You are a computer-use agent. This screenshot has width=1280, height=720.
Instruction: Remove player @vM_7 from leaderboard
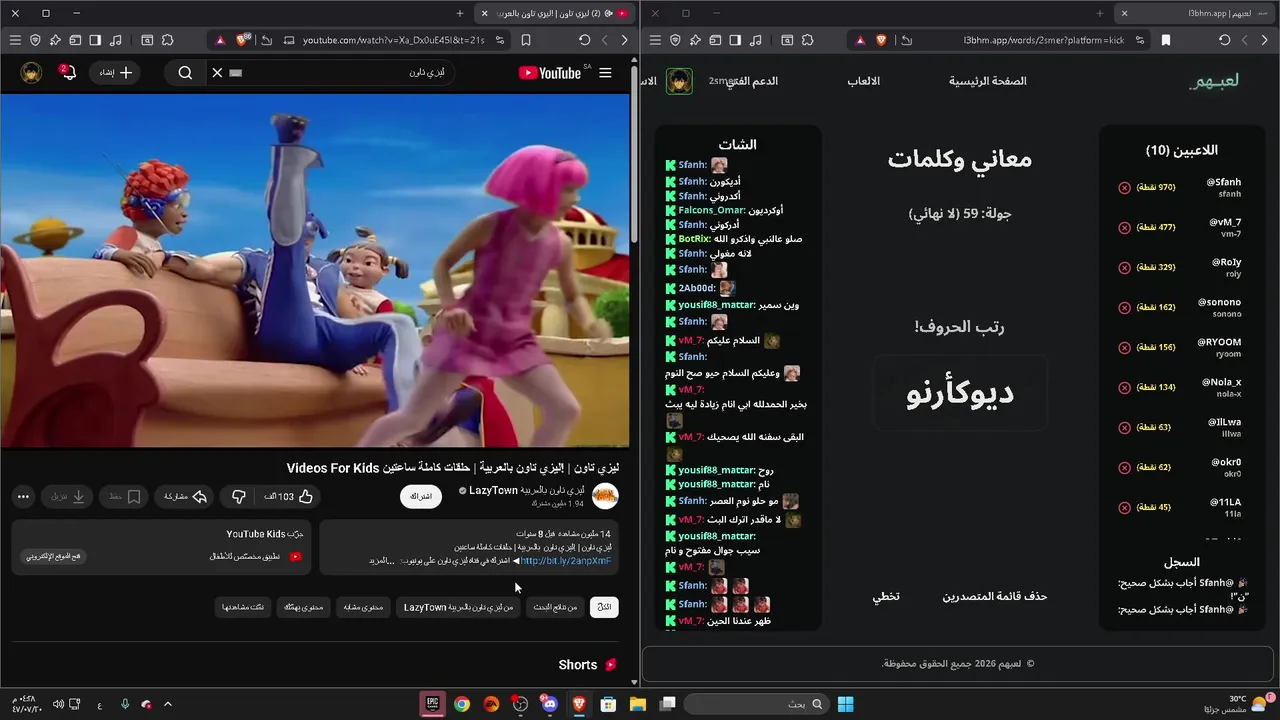click(1124, 228)
